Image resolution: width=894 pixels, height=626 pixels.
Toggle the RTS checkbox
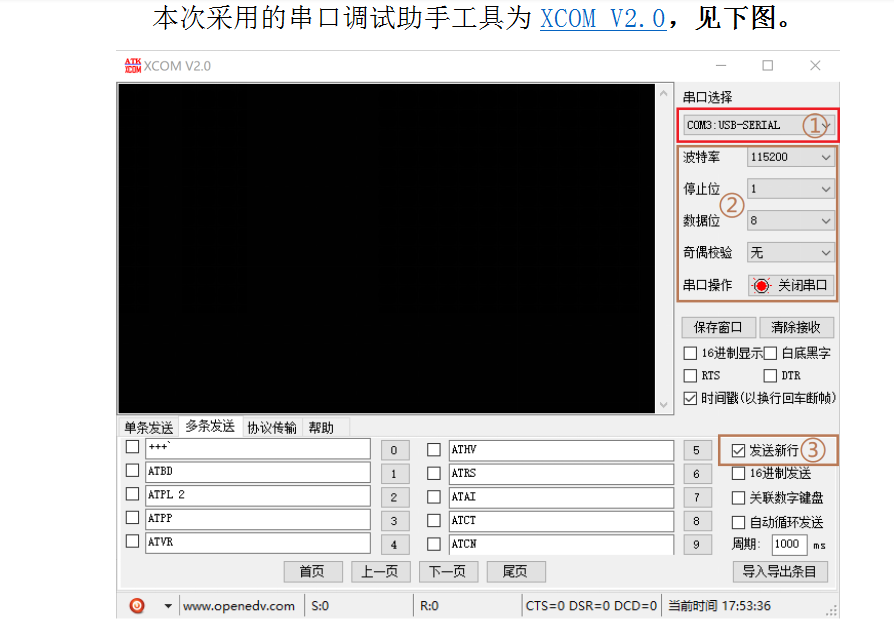(690, 376)
